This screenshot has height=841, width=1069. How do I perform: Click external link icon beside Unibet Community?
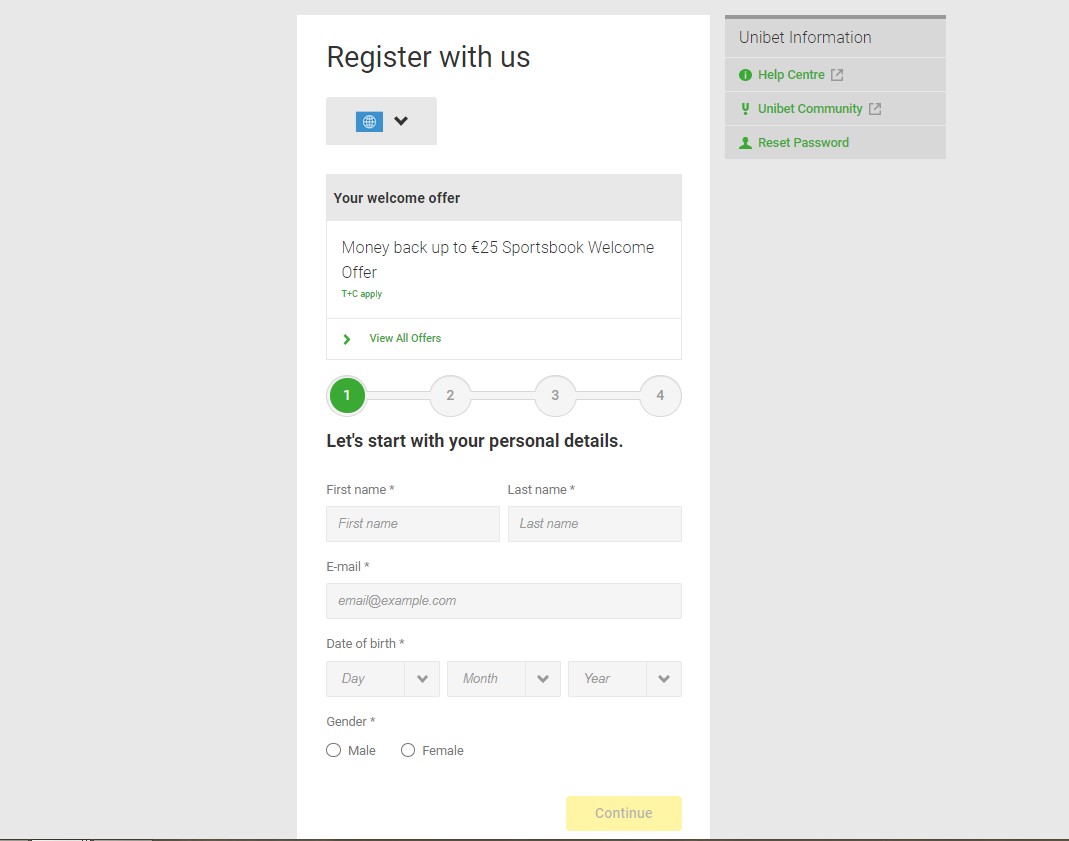click(875, 109)
